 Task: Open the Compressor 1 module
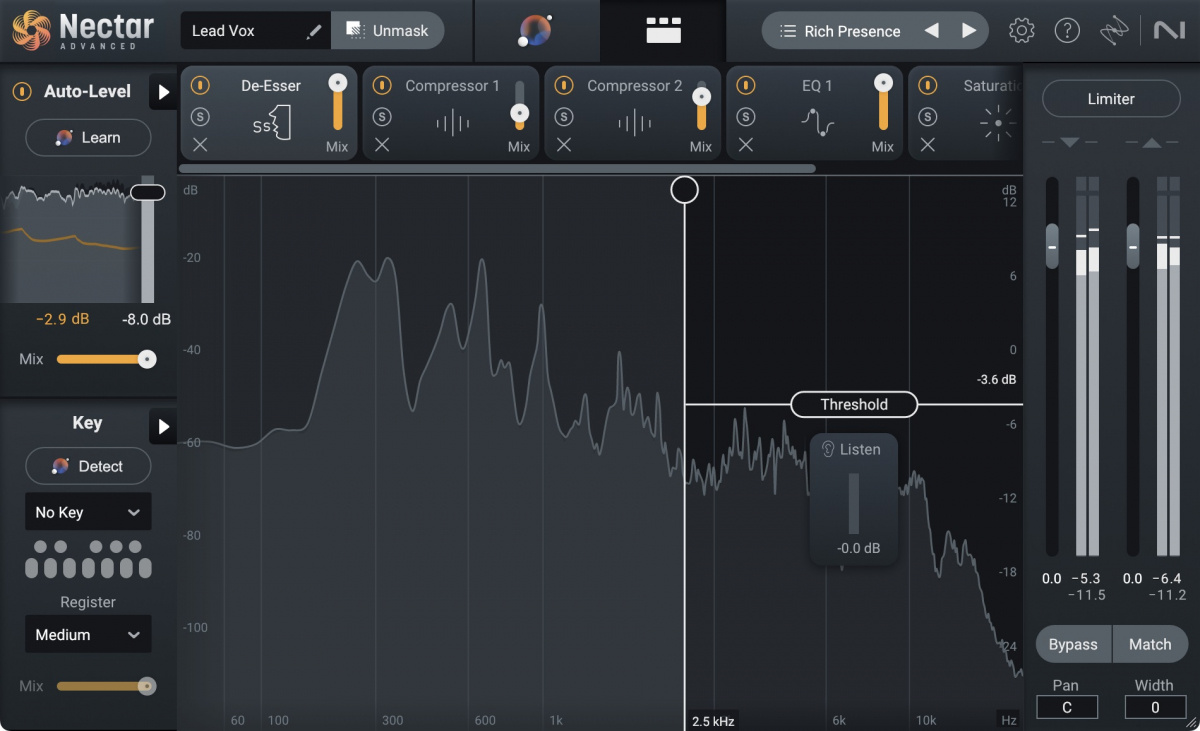(x=450, y=86)
